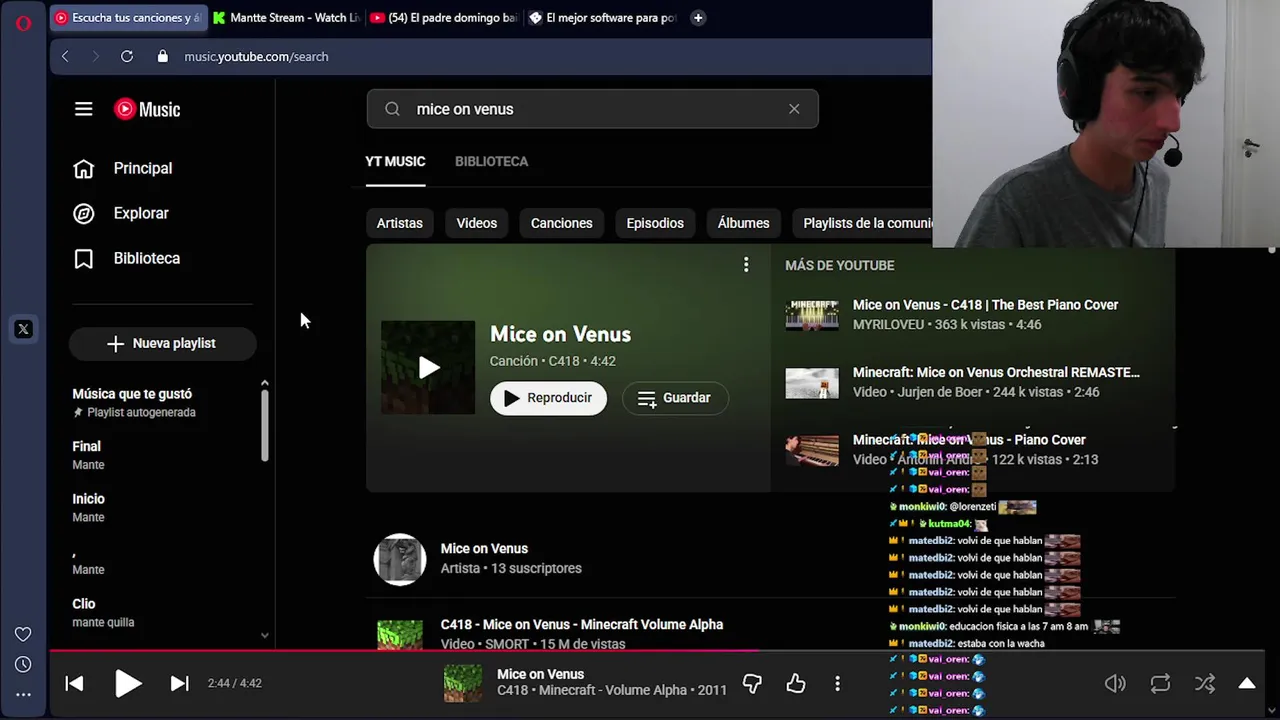The height and width of the screenshot is (720, 1280).
Task: Click the now playing Mice on Venus title
Action: tap(541, 674)
